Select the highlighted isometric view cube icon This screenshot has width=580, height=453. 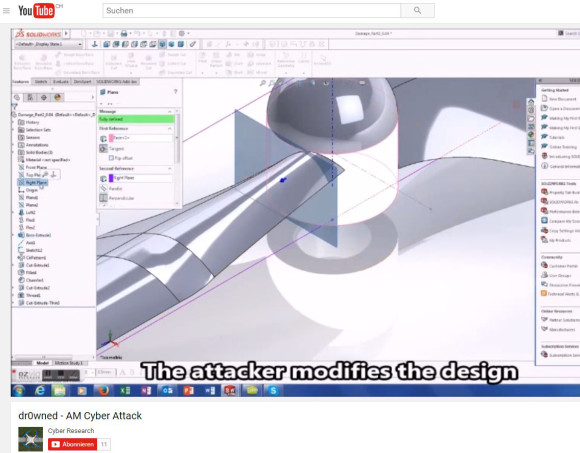[x=162, y=44]
